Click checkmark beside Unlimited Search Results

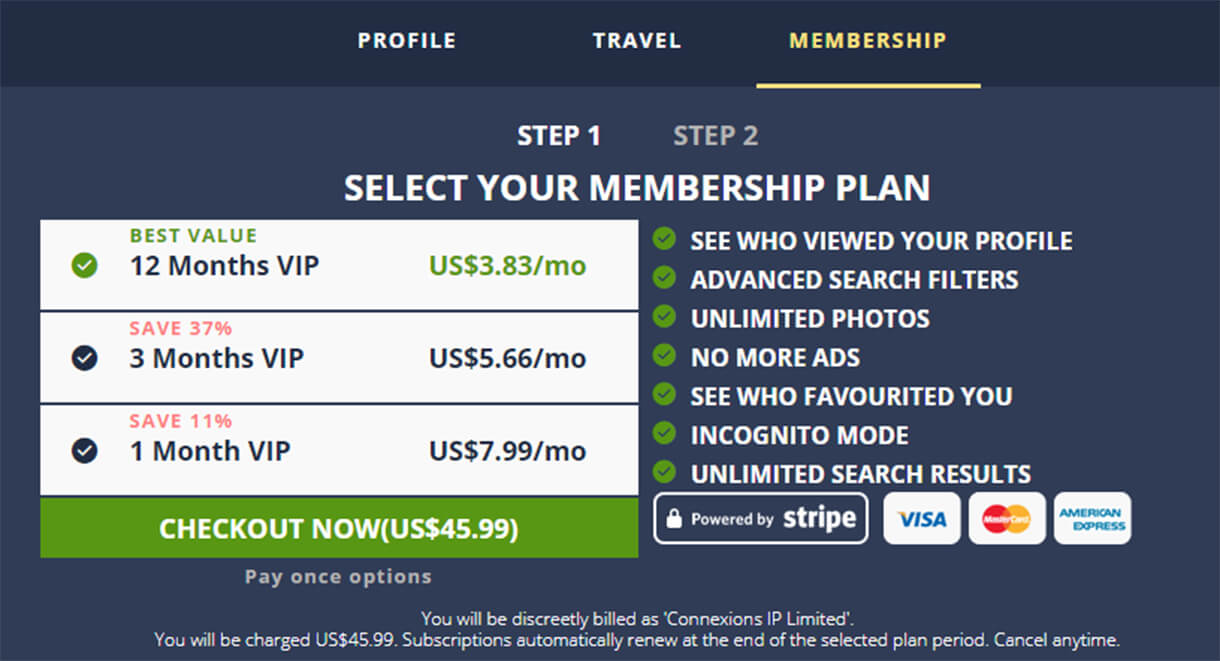click(x=664, y=471)
